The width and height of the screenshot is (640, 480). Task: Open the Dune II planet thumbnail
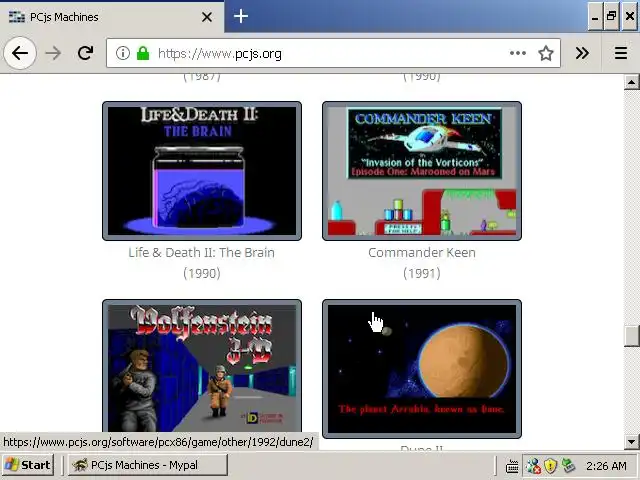[422, 369]
